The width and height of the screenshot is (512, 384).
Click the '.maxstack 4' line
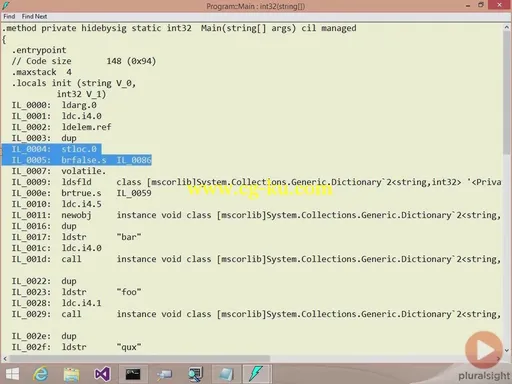pos(42,72)
